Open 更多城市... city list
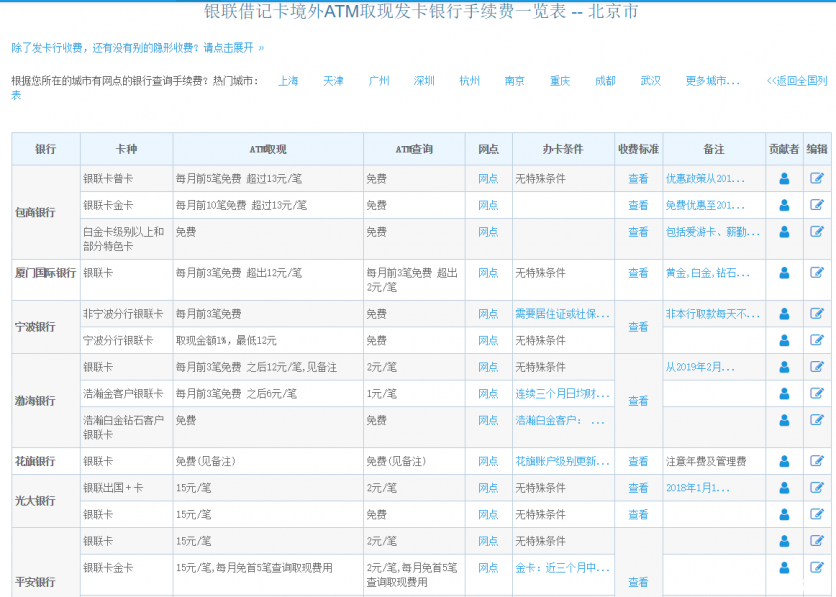The image size is (836, 597). pyautogui.click(x=712, y=81)
